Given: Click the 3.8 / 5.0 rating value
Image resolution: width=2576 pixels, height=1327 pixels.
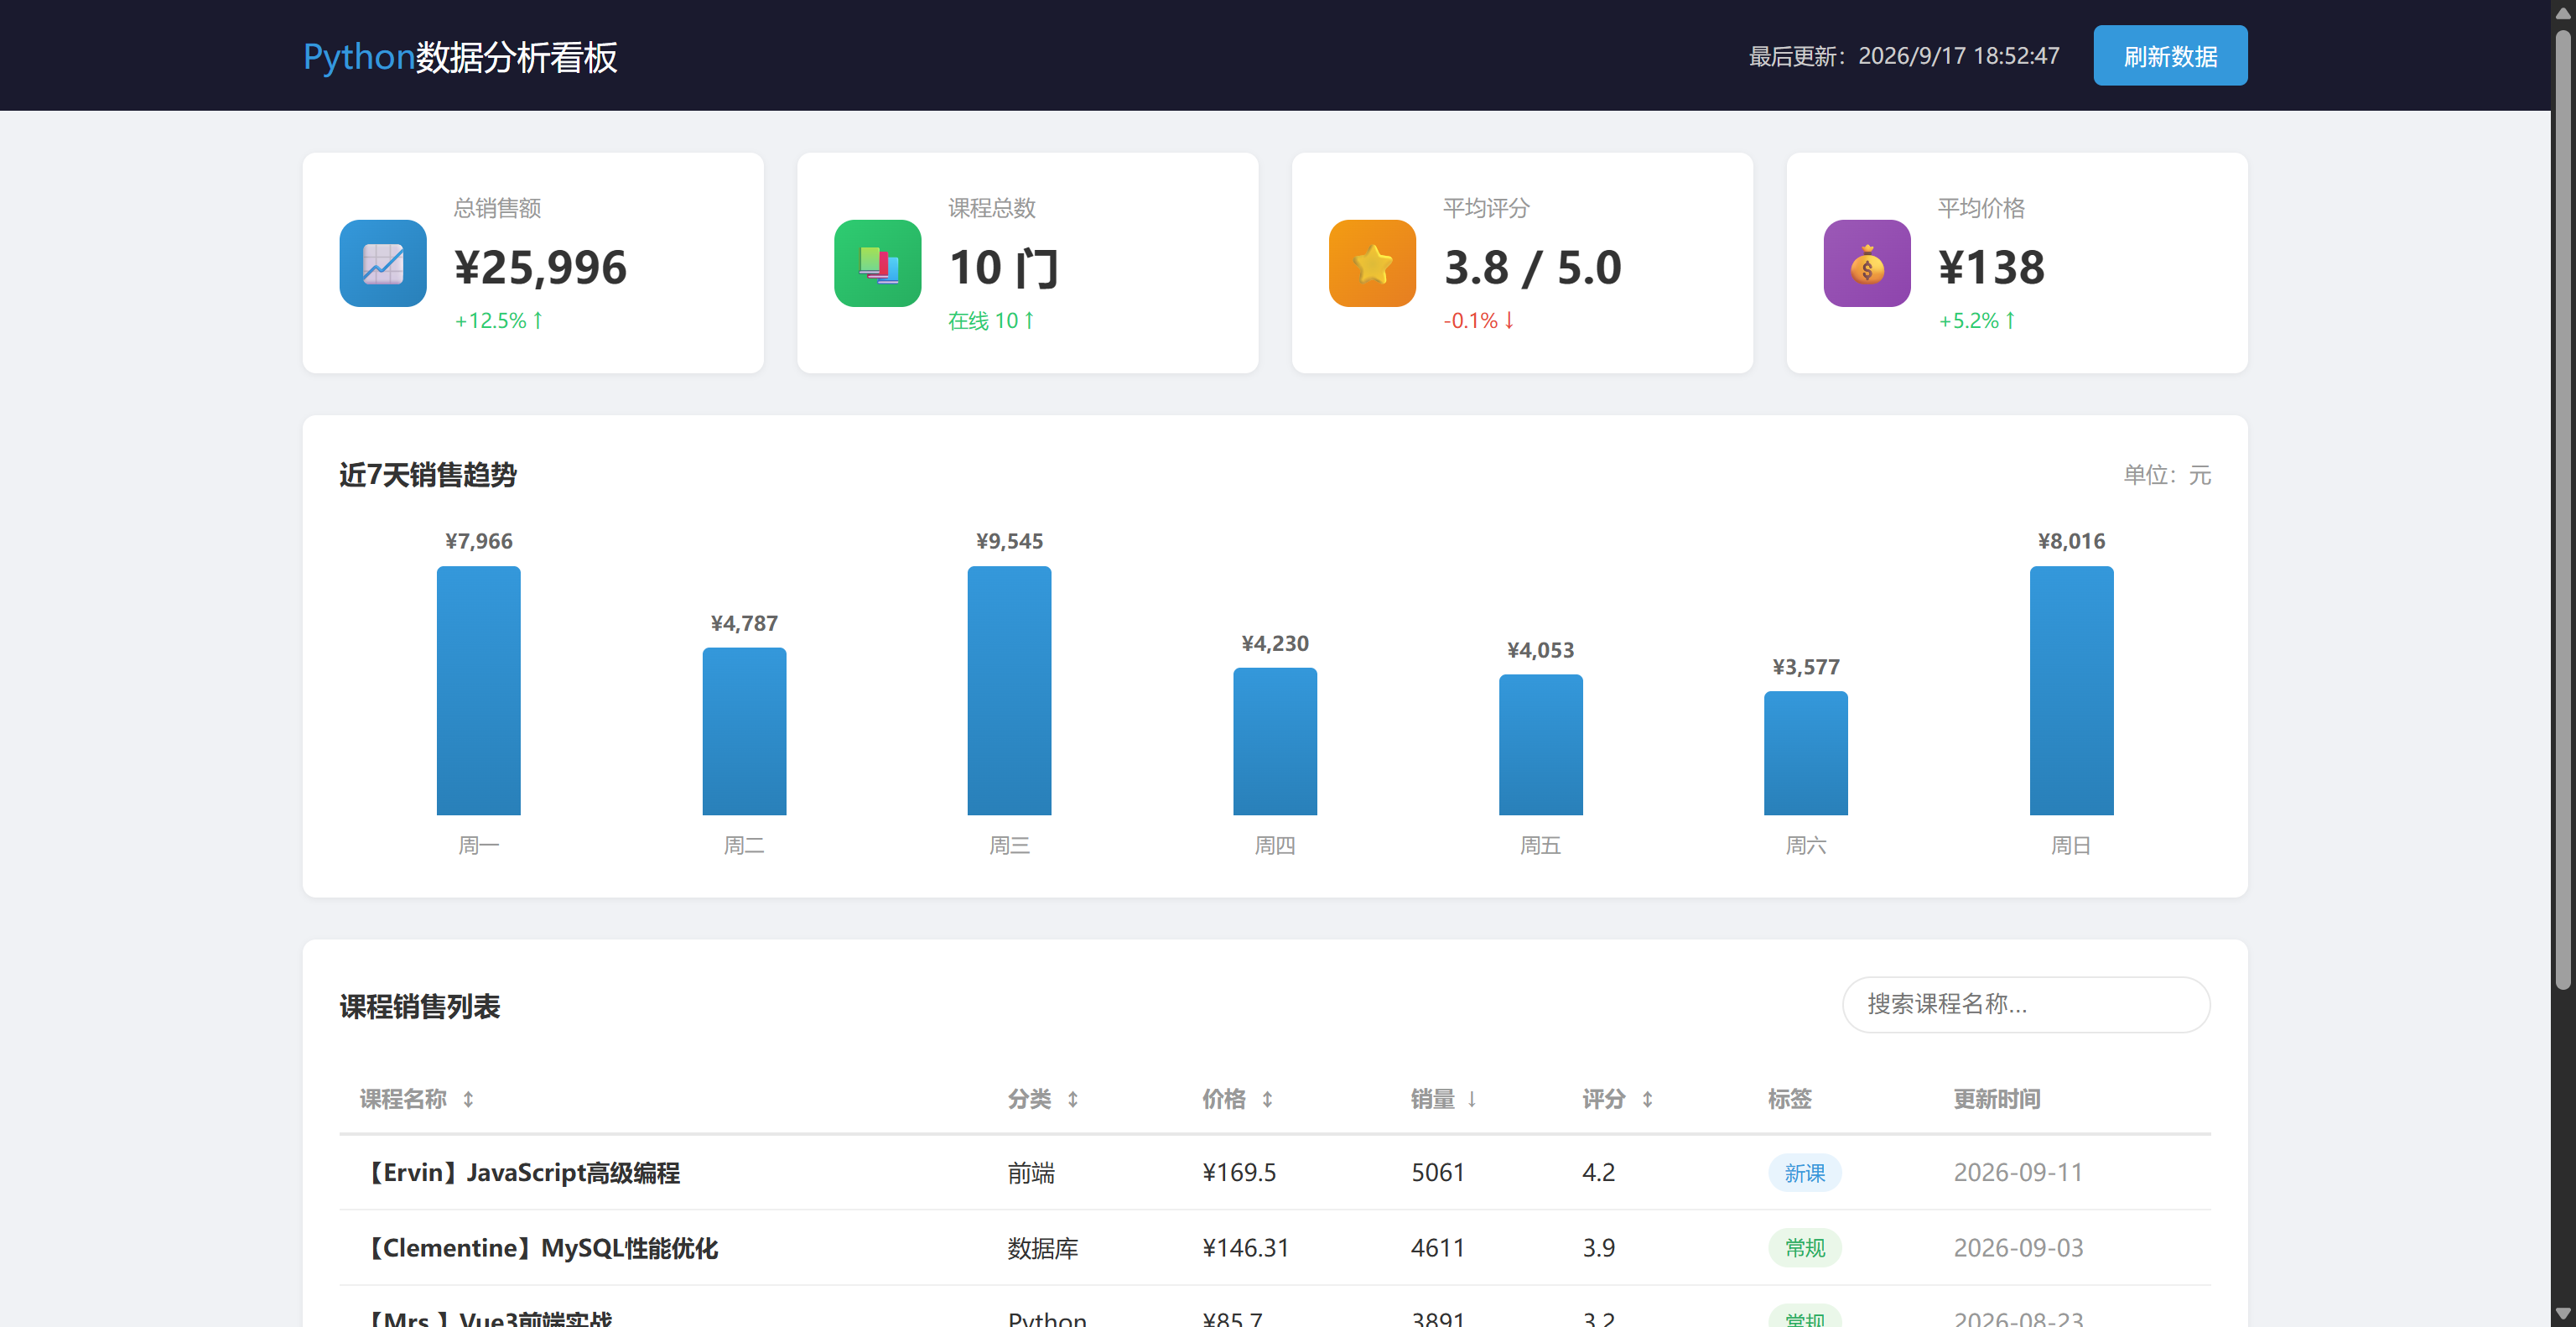Looking at the screenshot, I should [x=1533, y=267].
